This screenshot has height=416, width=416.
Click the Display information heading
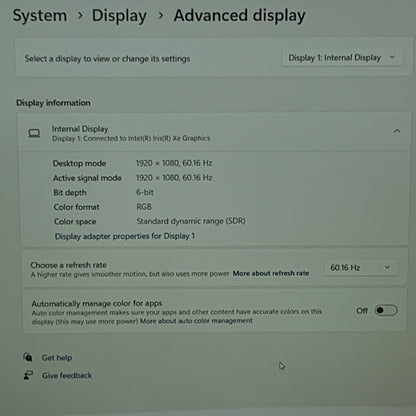53,103
